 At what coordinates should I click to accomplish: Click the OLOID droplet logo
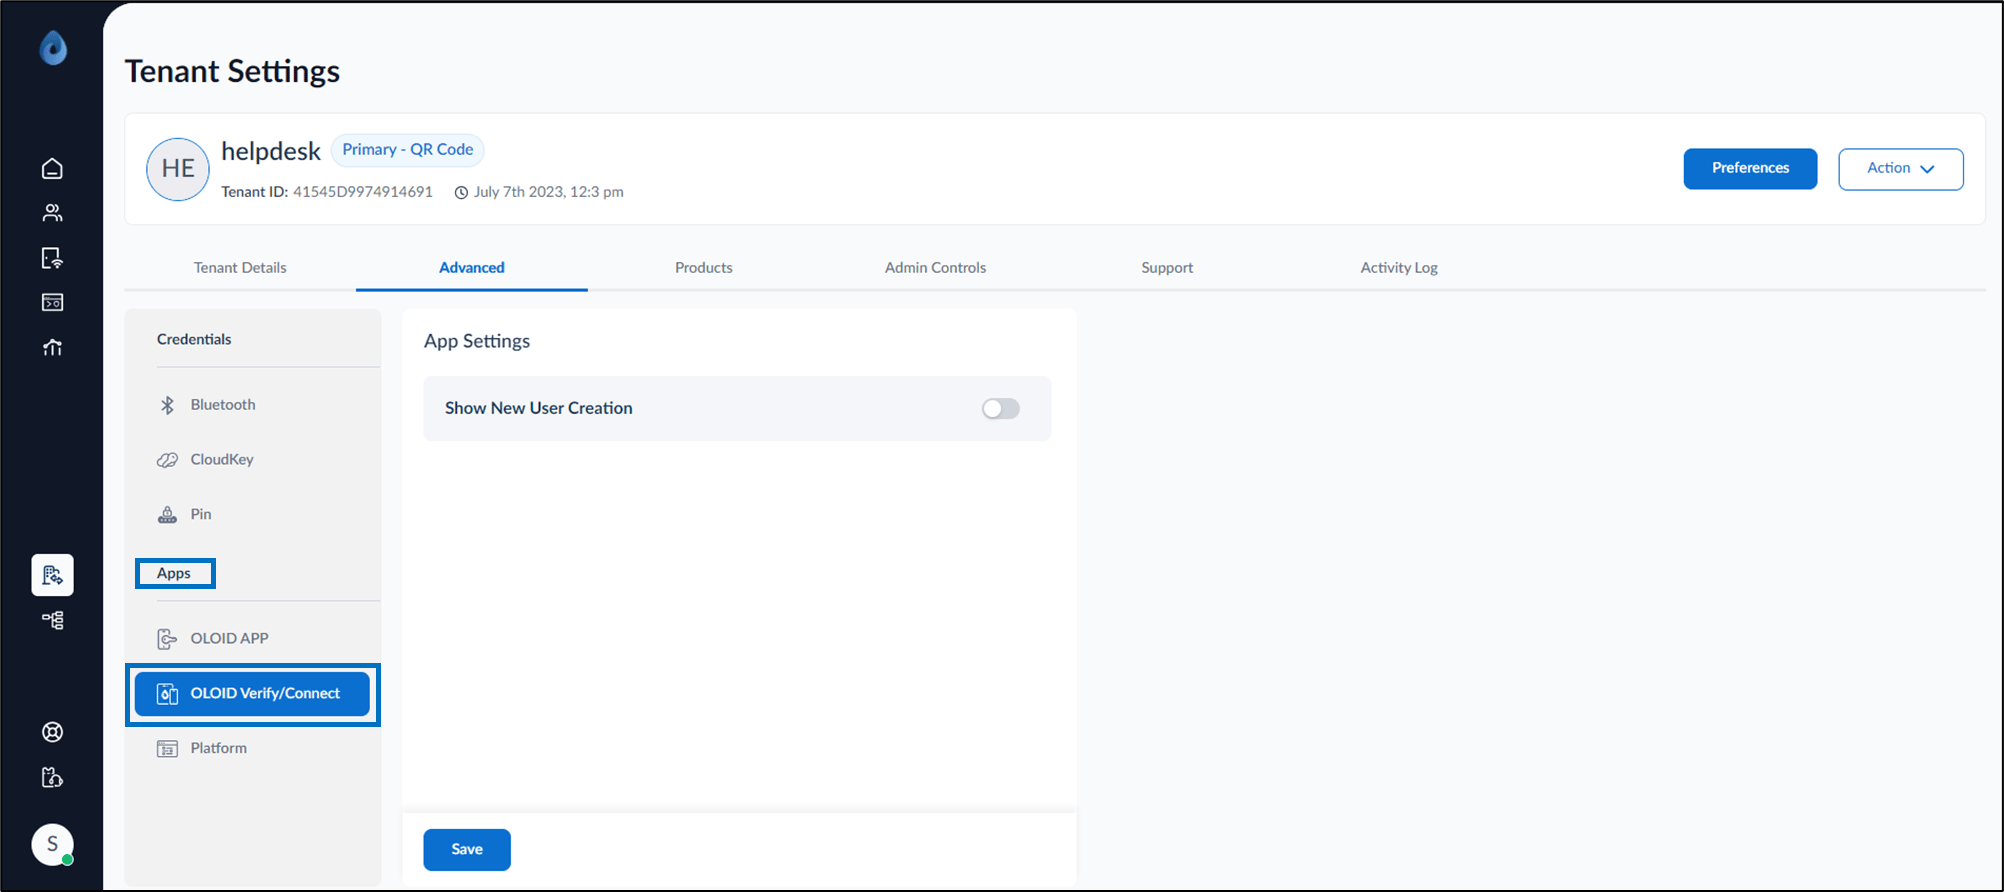pos(53,47)
